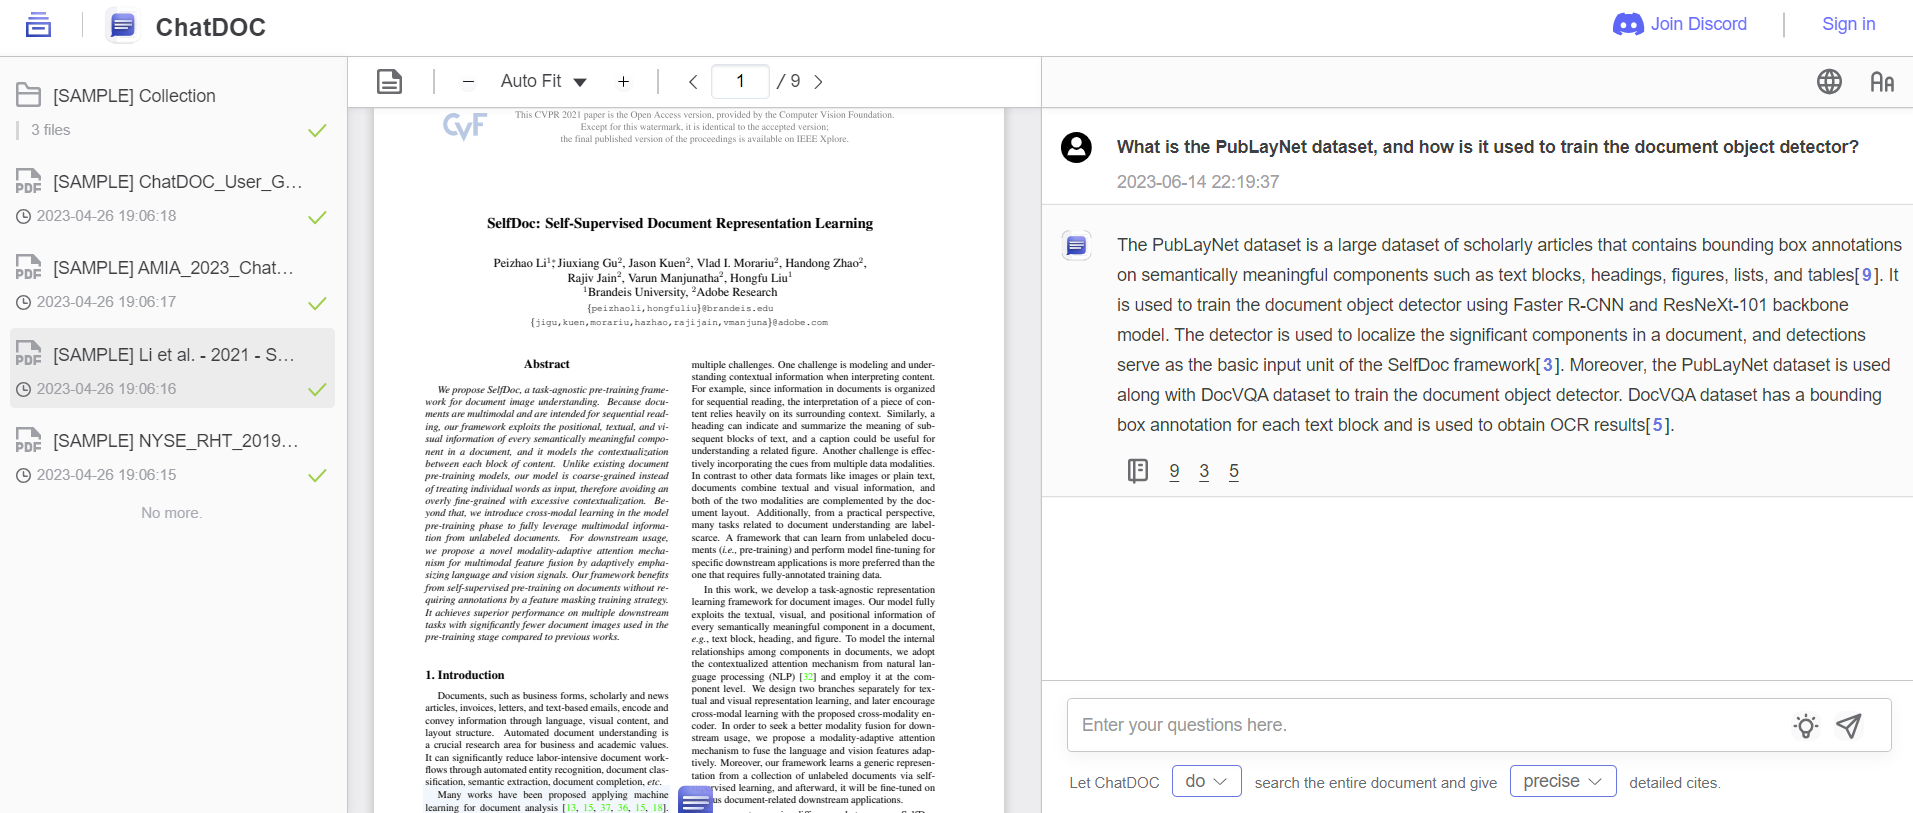The width and height of the screenshot is (1913, 813).
Task: Click PDF icon of NYSE_RHT file
Action: 29,440
